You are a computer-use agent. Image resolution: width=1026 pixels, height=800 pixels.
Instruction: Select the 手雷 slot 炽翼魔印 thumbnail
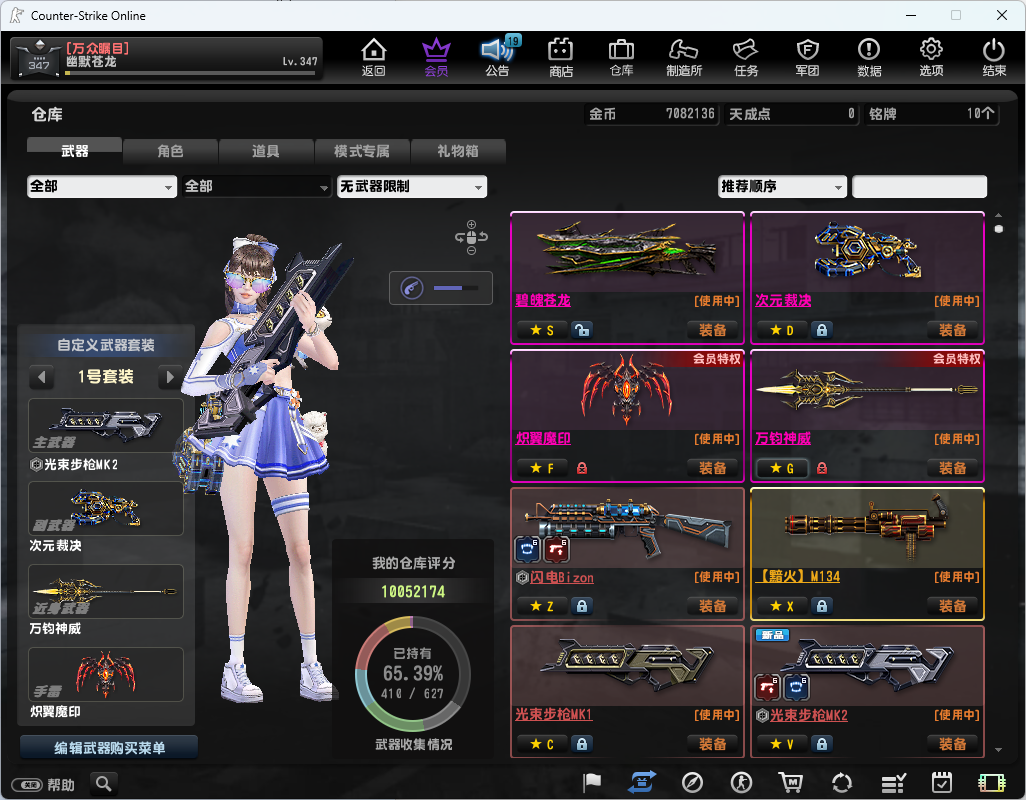(106, 674)
